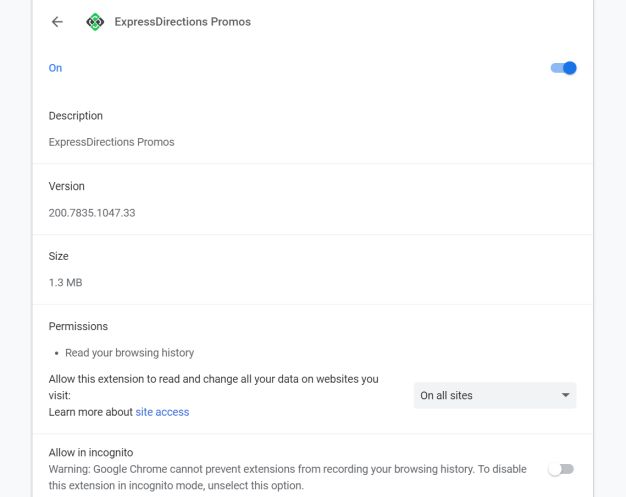Click the 1.3 MB size value
Screen dimensions: 626x497
point(66,283)
